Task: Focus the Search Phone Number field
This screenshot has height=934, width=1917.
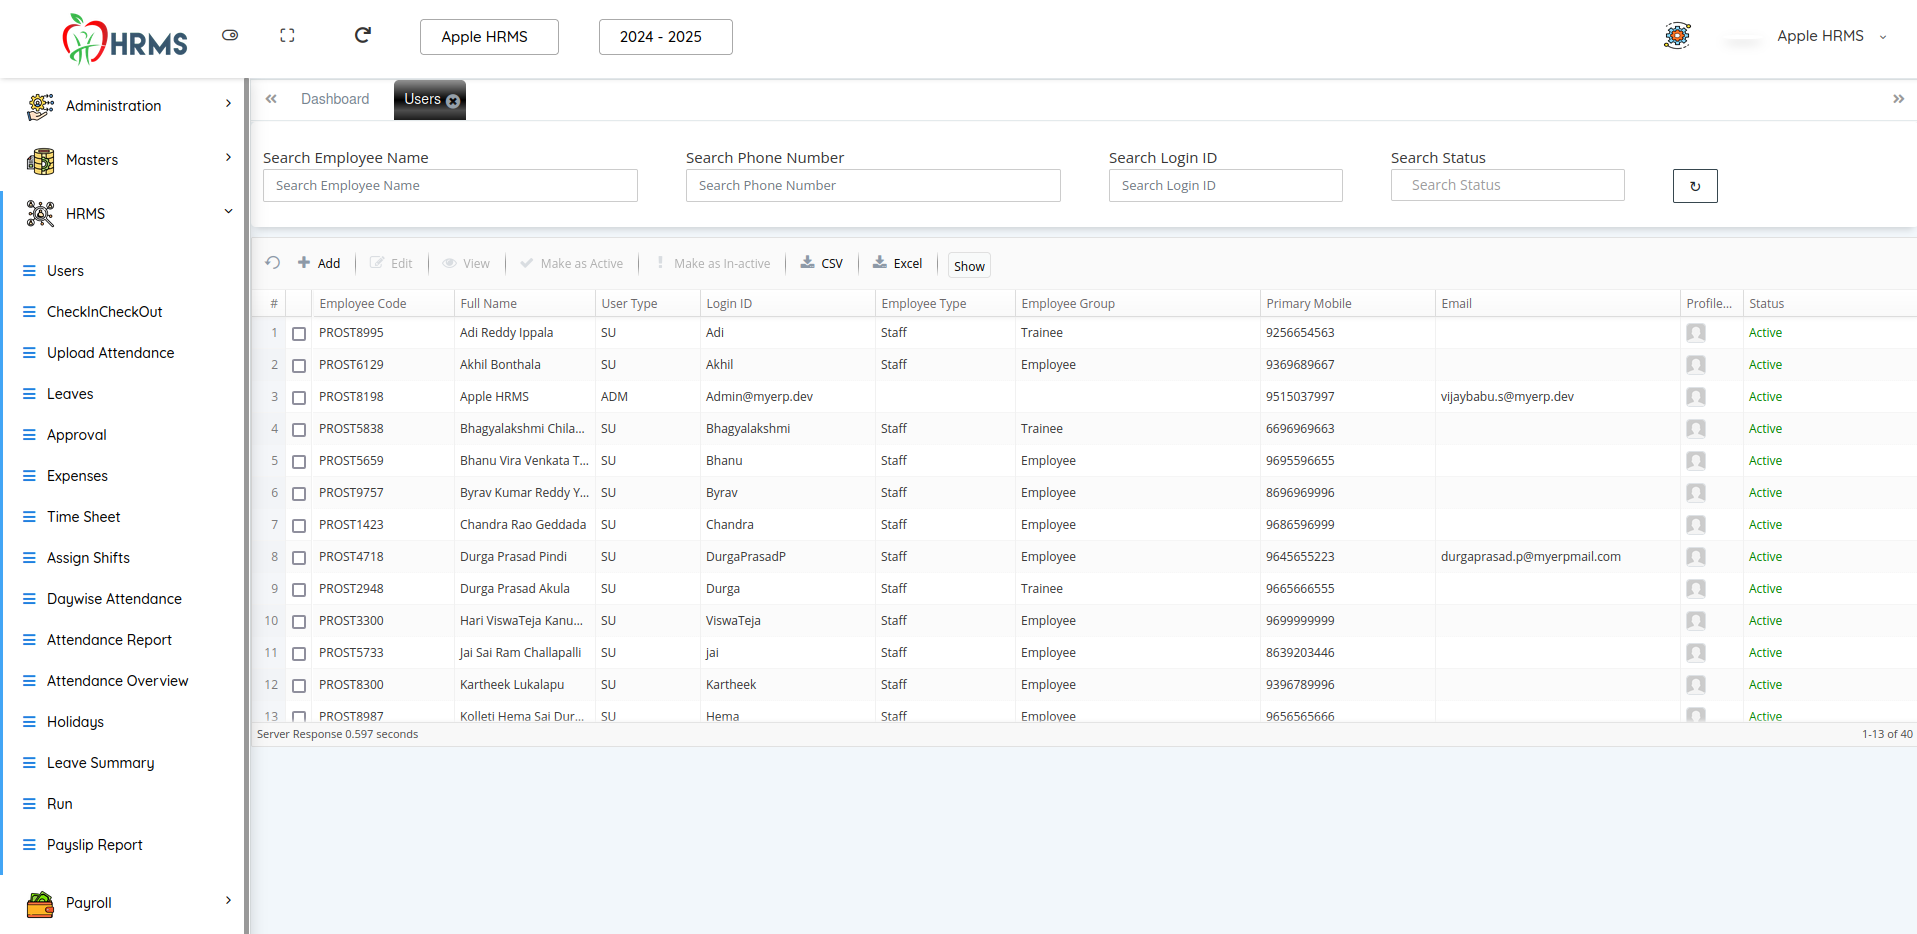Action: pyautogui.click(x=873, y=186)
